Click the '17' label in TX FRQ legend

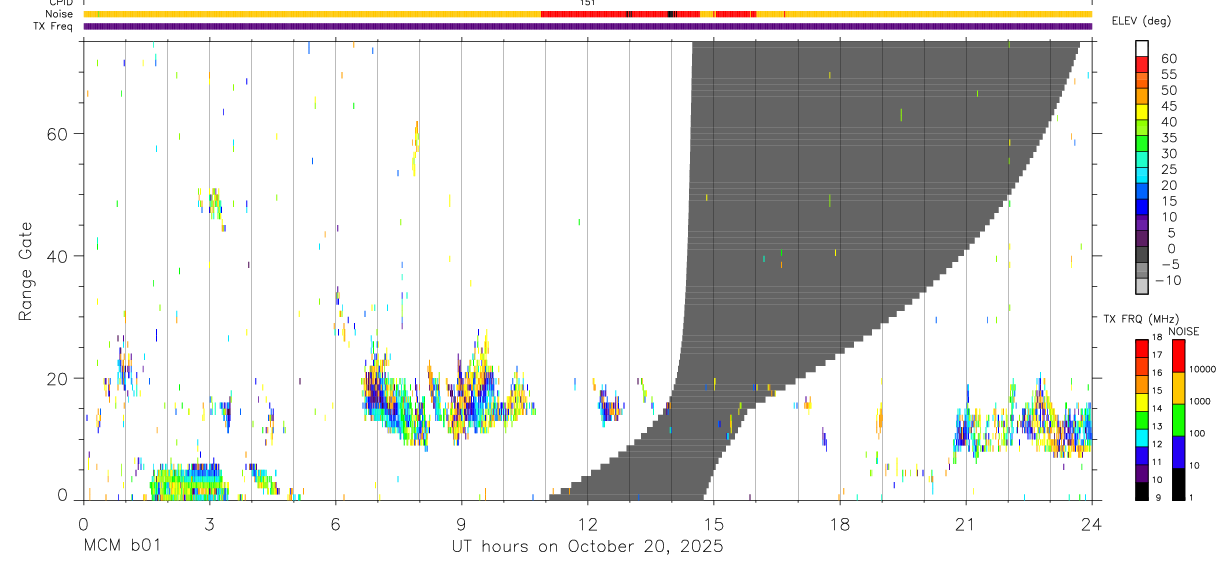coord(1156,354)
